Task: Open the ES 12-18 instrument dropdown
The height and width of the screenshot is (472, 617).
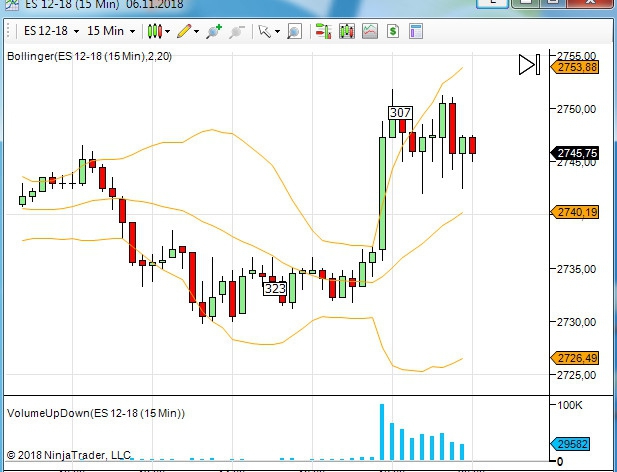Action: pos(51,31)
